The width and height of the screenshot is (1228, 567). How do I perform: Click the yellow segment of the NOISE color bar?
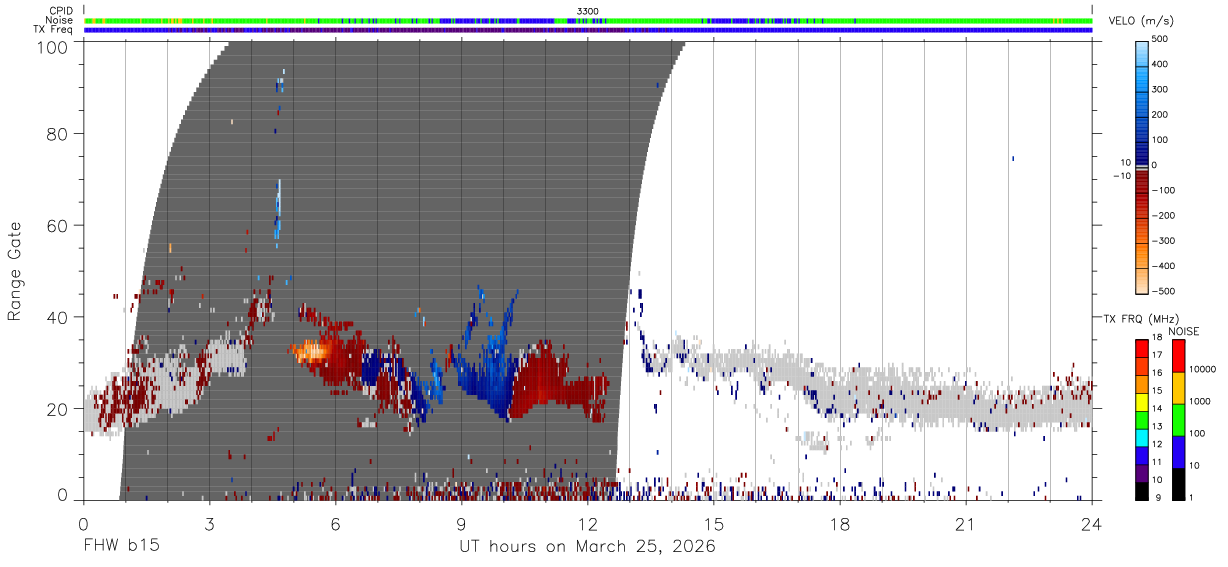[x=1179, y=386]
